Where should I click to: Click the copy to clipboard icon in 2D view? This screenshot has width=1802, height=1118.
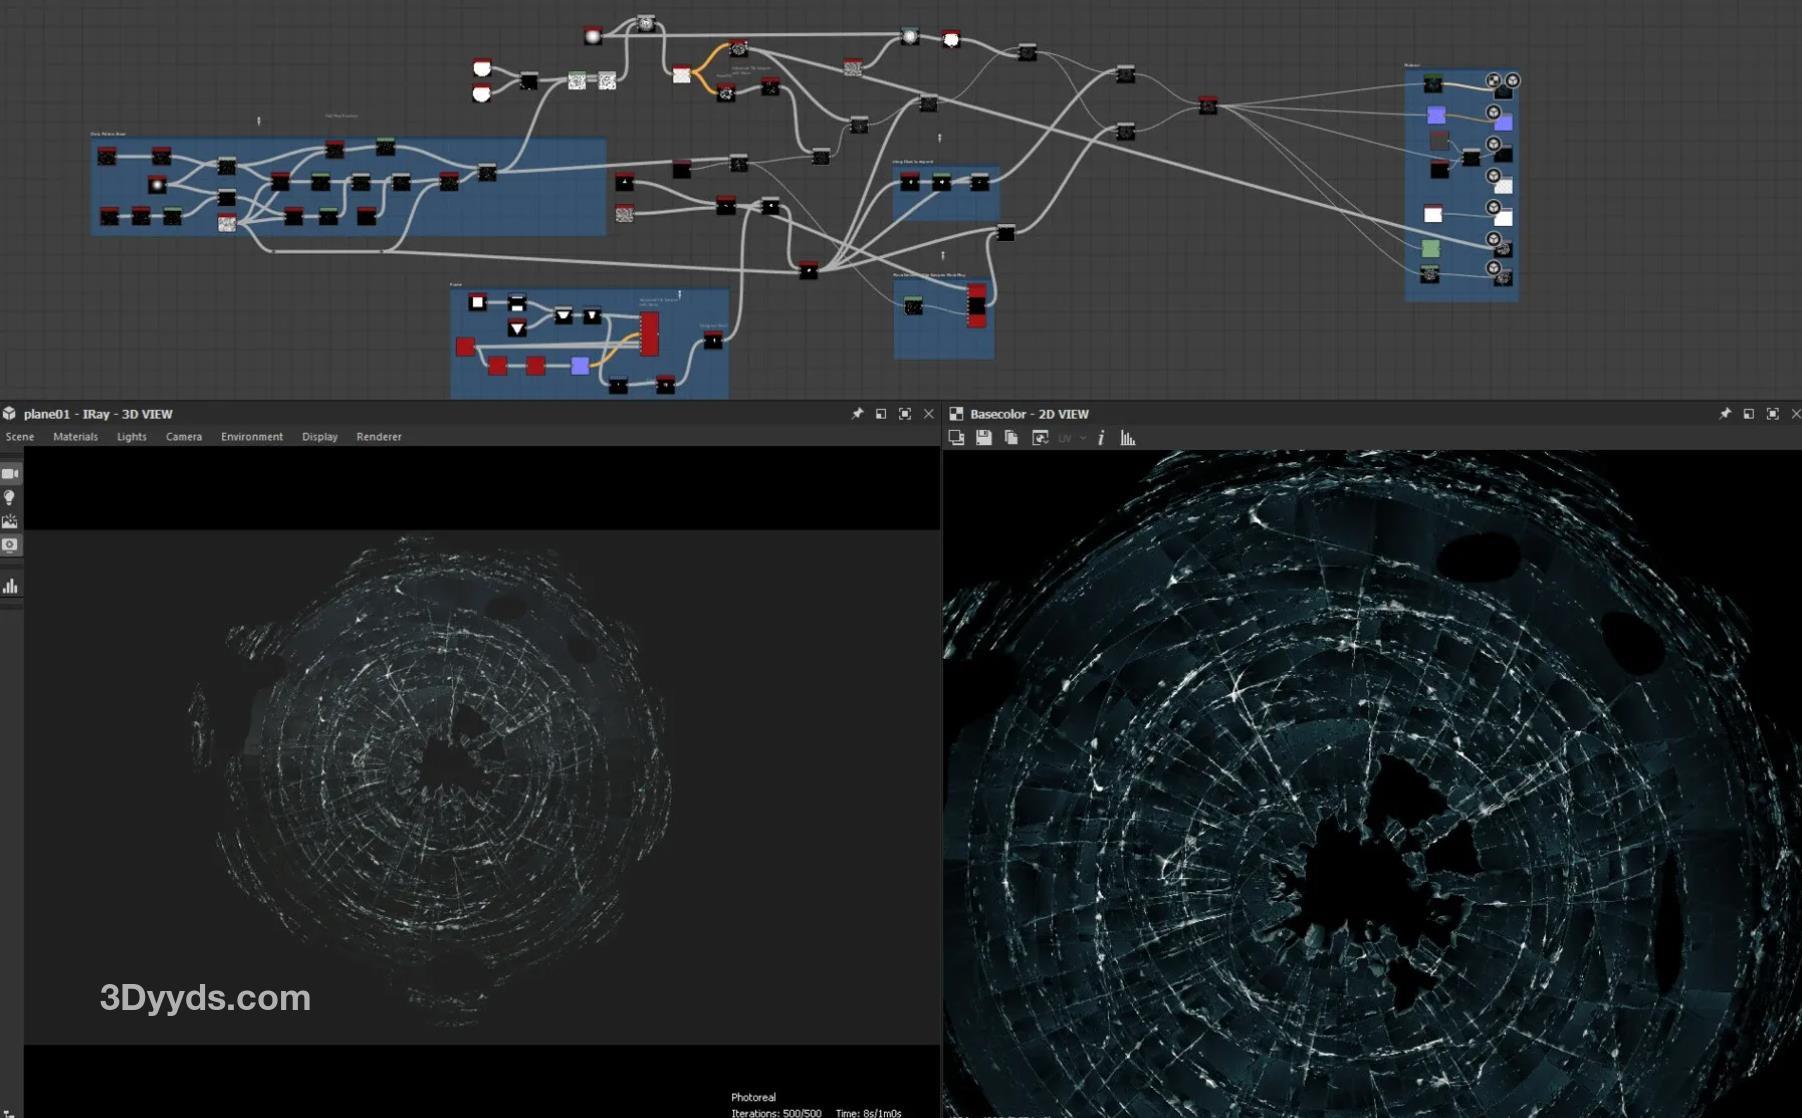tap(1011, 438)
